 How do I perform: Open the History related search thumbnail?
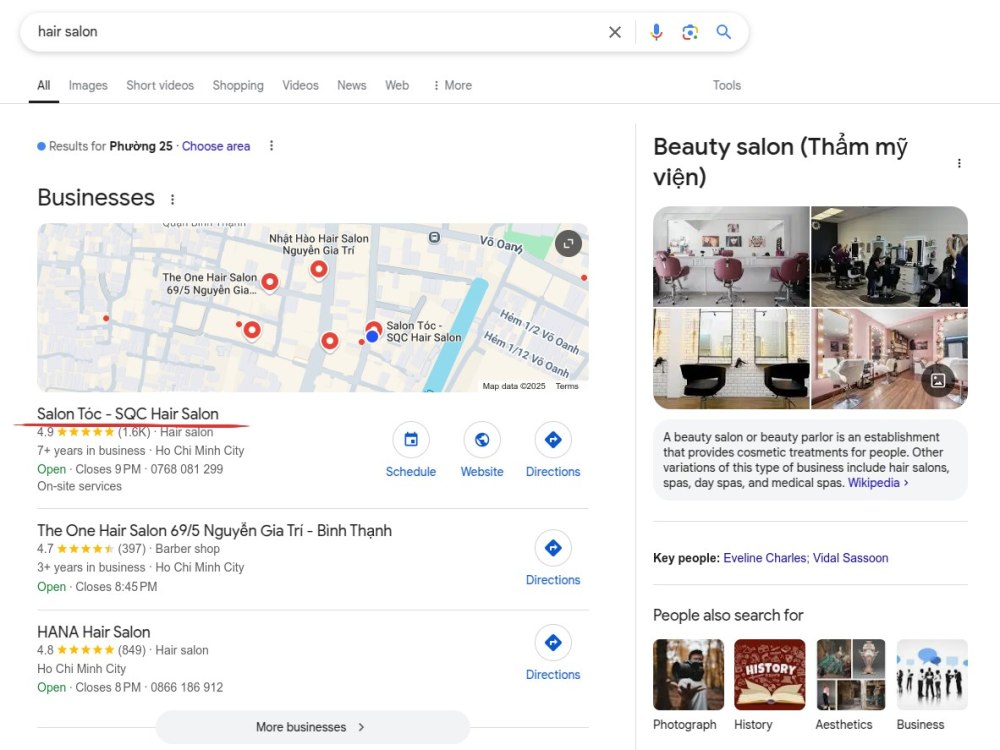(x=770, y=675)
